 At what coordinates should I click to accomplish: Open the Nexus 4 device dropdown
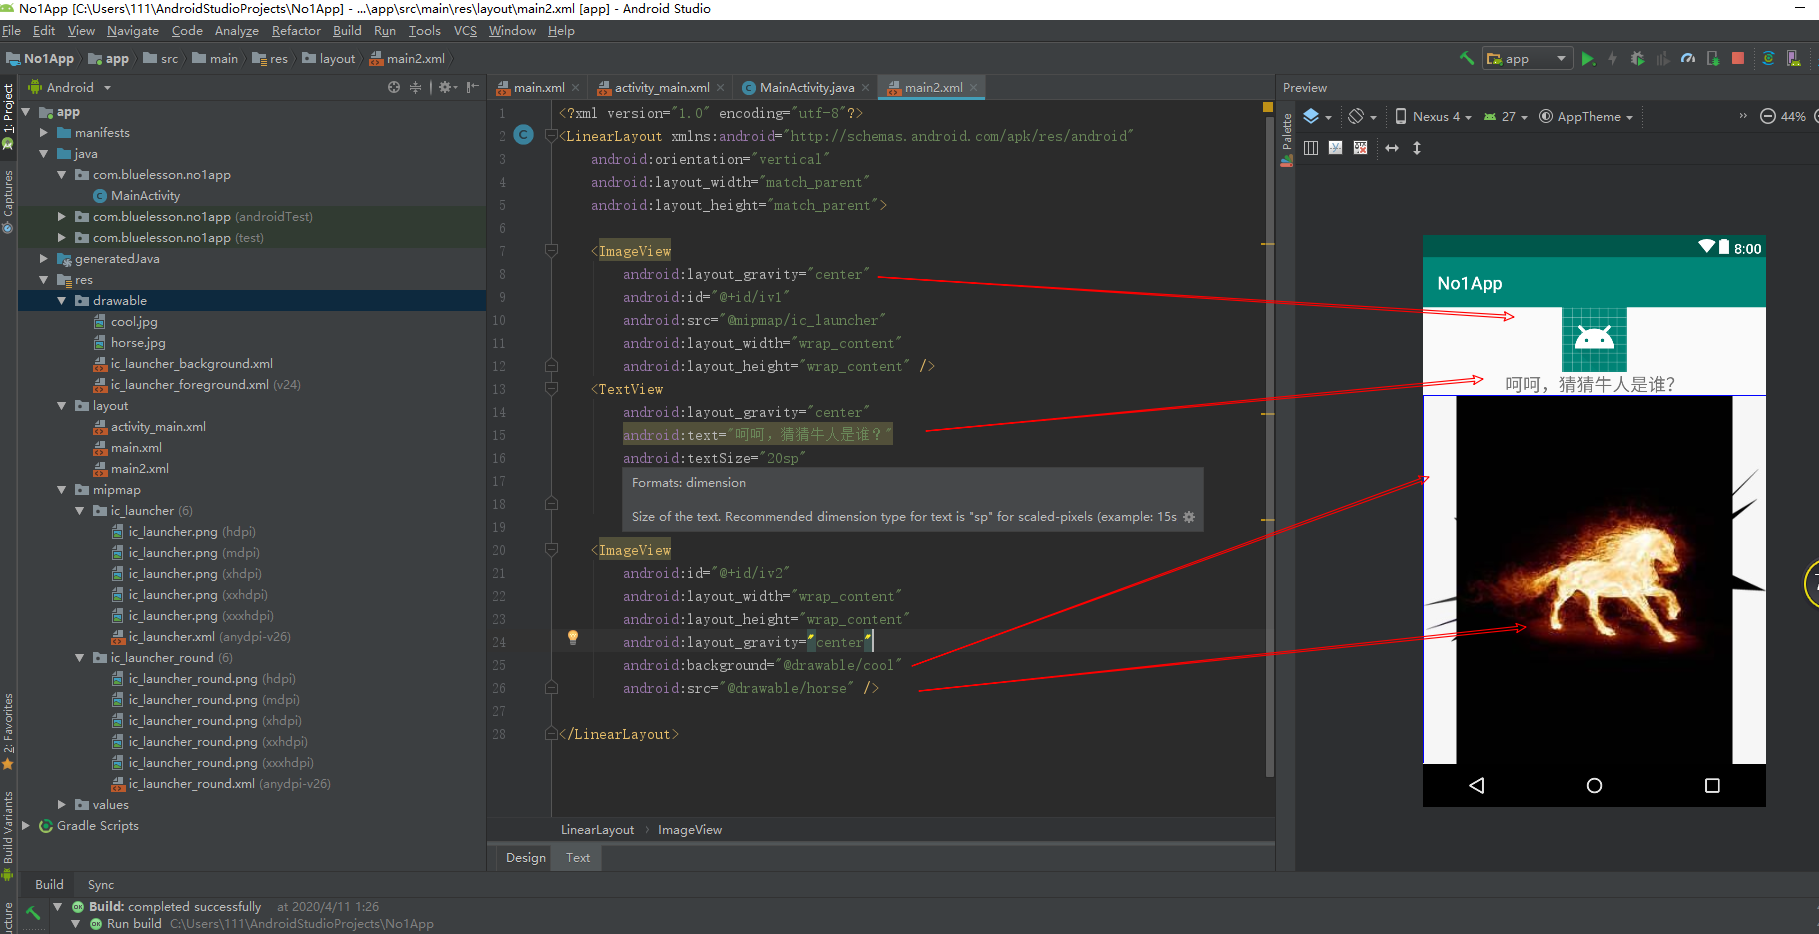pos(1433,117)
